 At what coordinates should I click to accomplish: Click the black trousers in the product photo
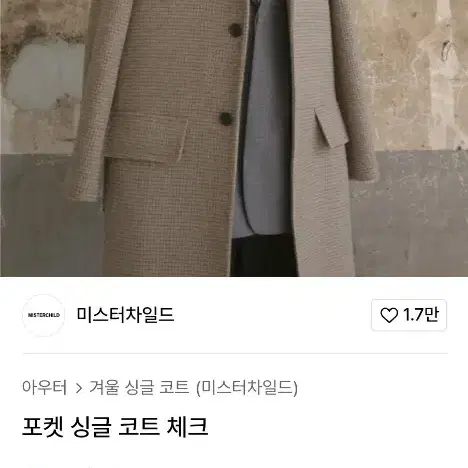pos(263,256)
